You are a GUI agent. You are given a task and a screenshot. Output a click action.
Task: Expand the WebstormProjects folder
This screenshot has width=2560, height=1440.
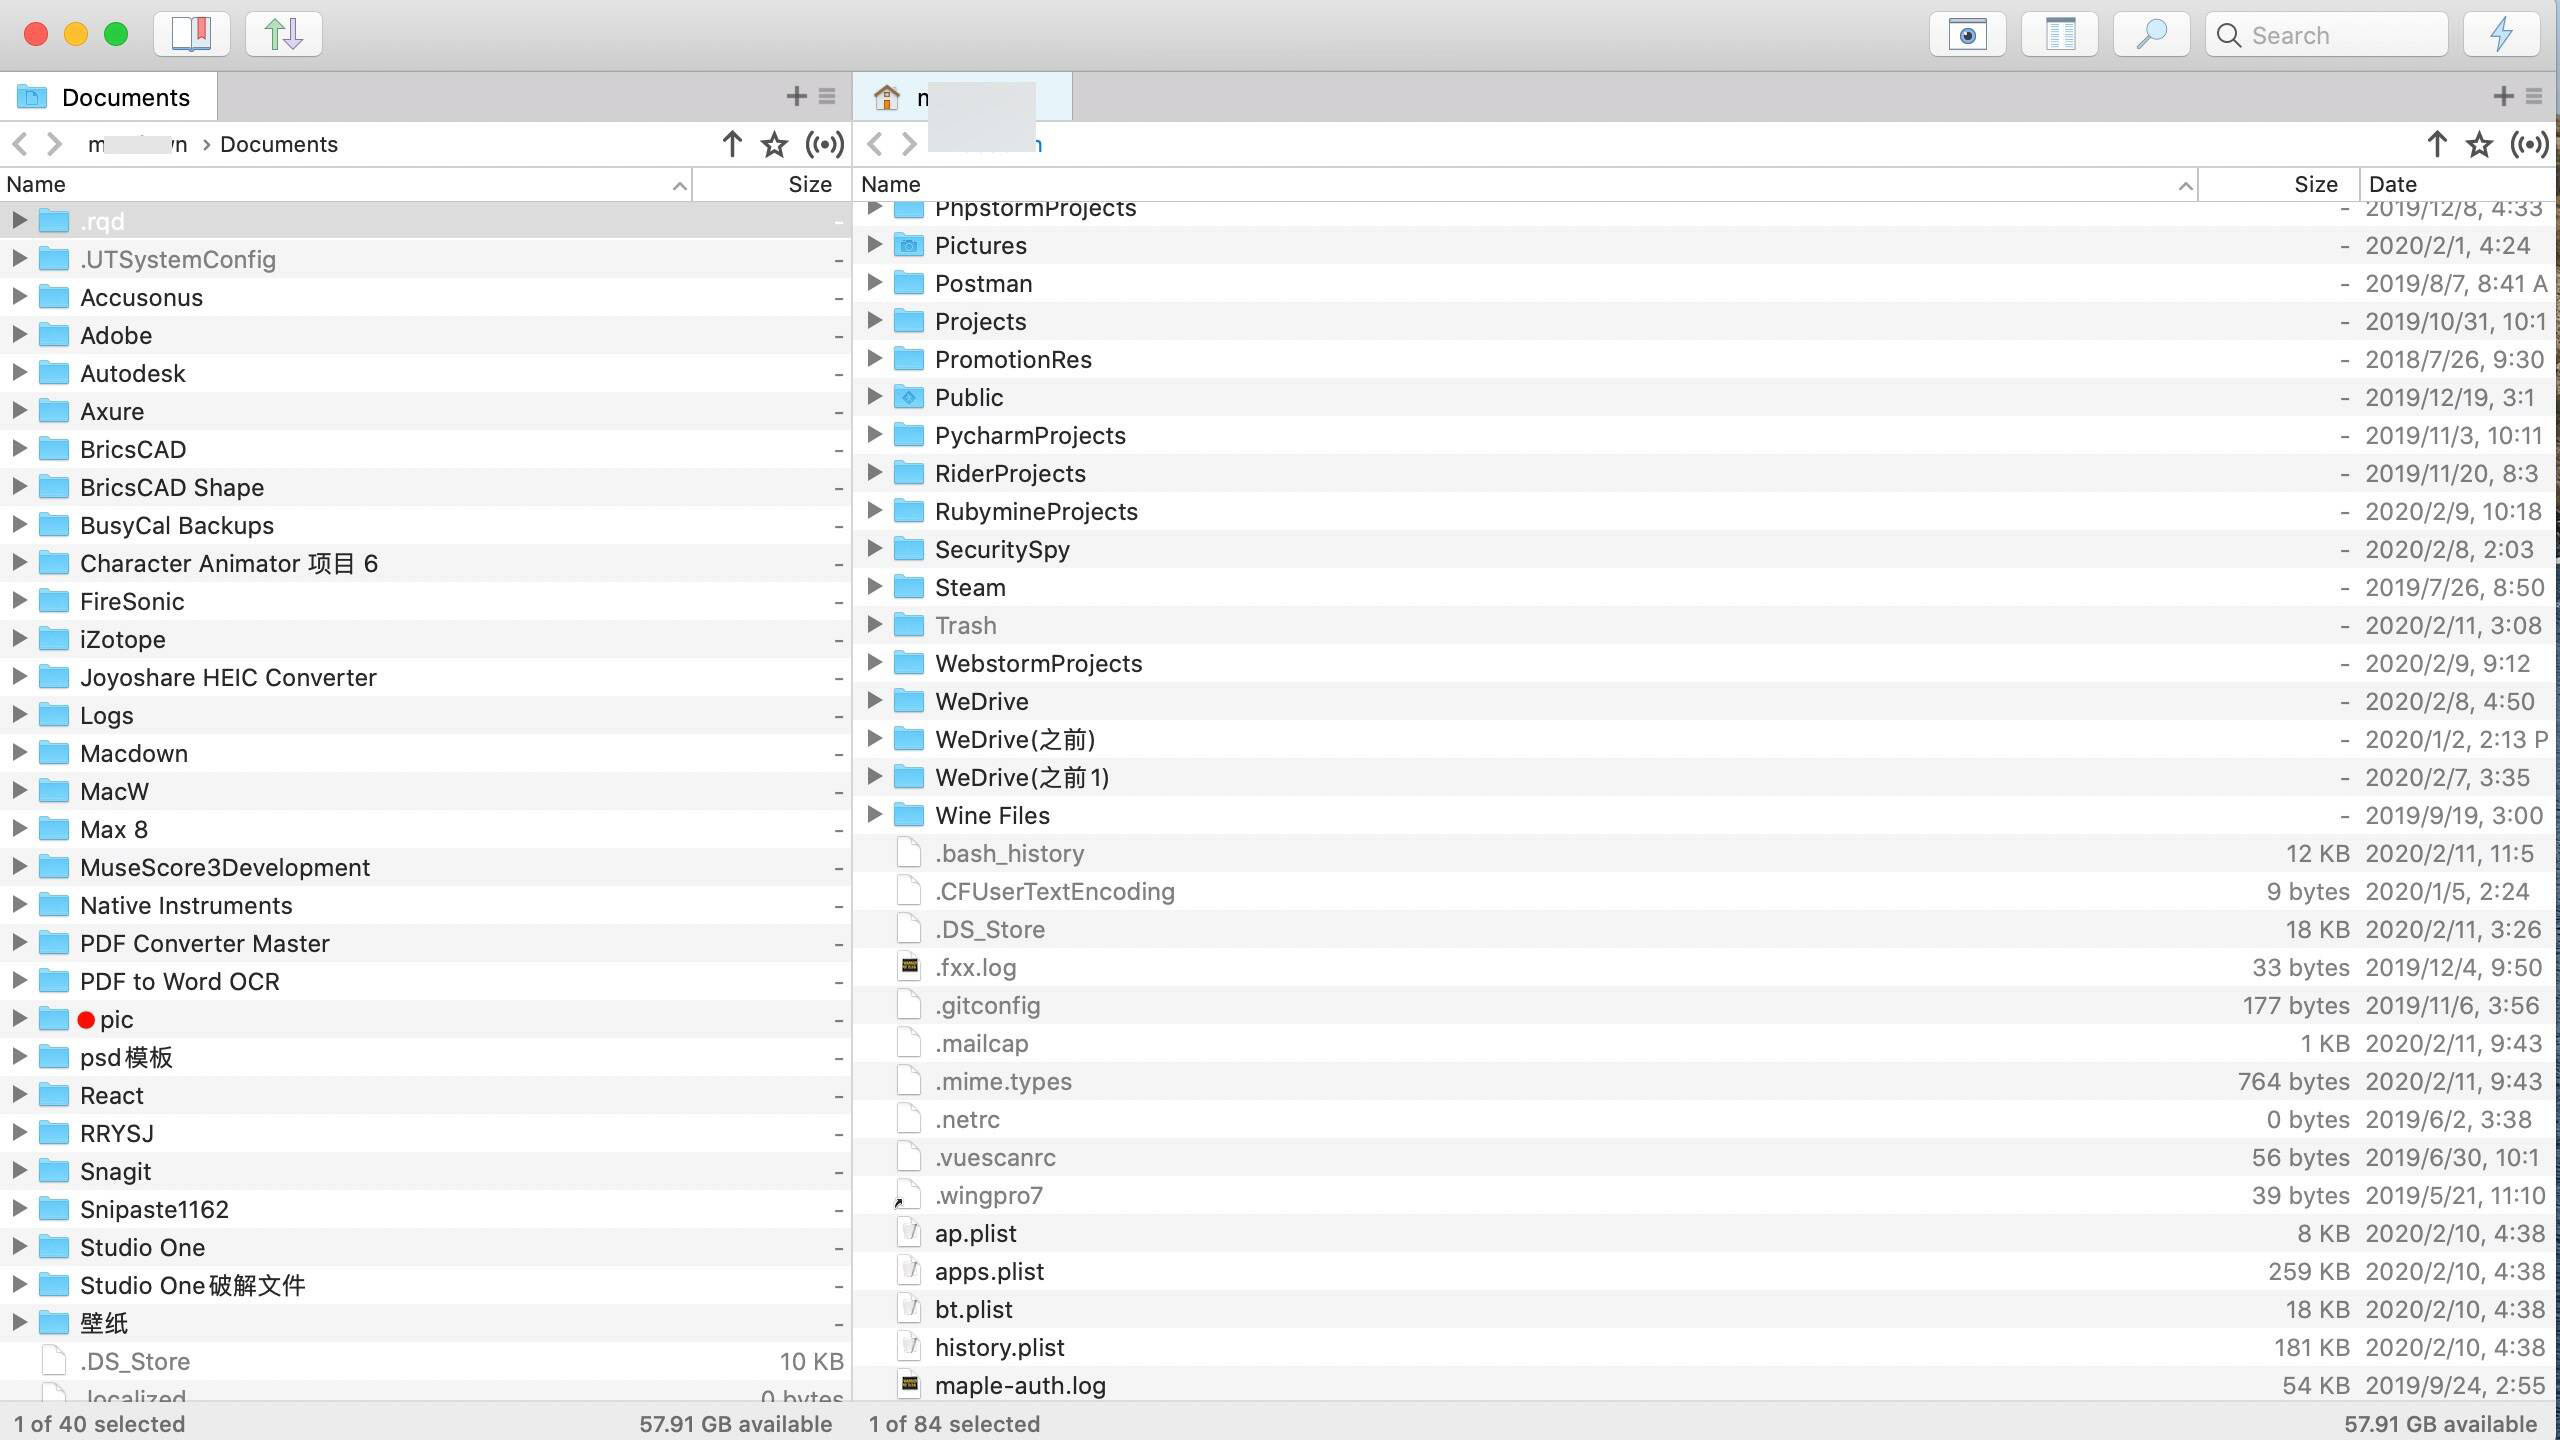tap(874, 663)
